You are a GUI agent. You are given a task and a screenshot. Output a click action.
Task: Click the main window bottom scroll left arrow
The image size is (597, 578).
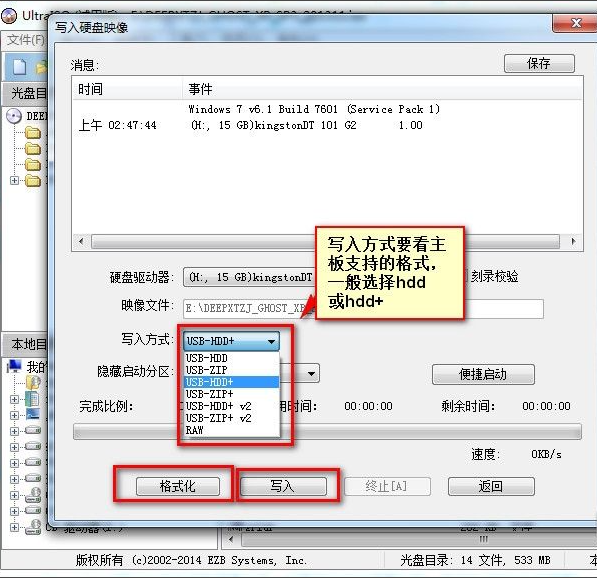231,539
